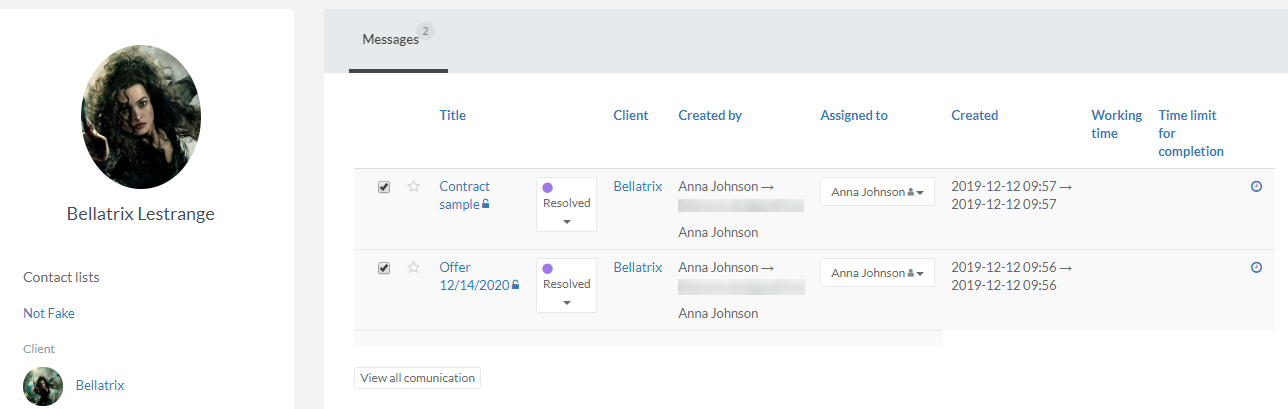Sort messages by the Created column header
Screen dimensions: 1288x409
coord(974,115)
